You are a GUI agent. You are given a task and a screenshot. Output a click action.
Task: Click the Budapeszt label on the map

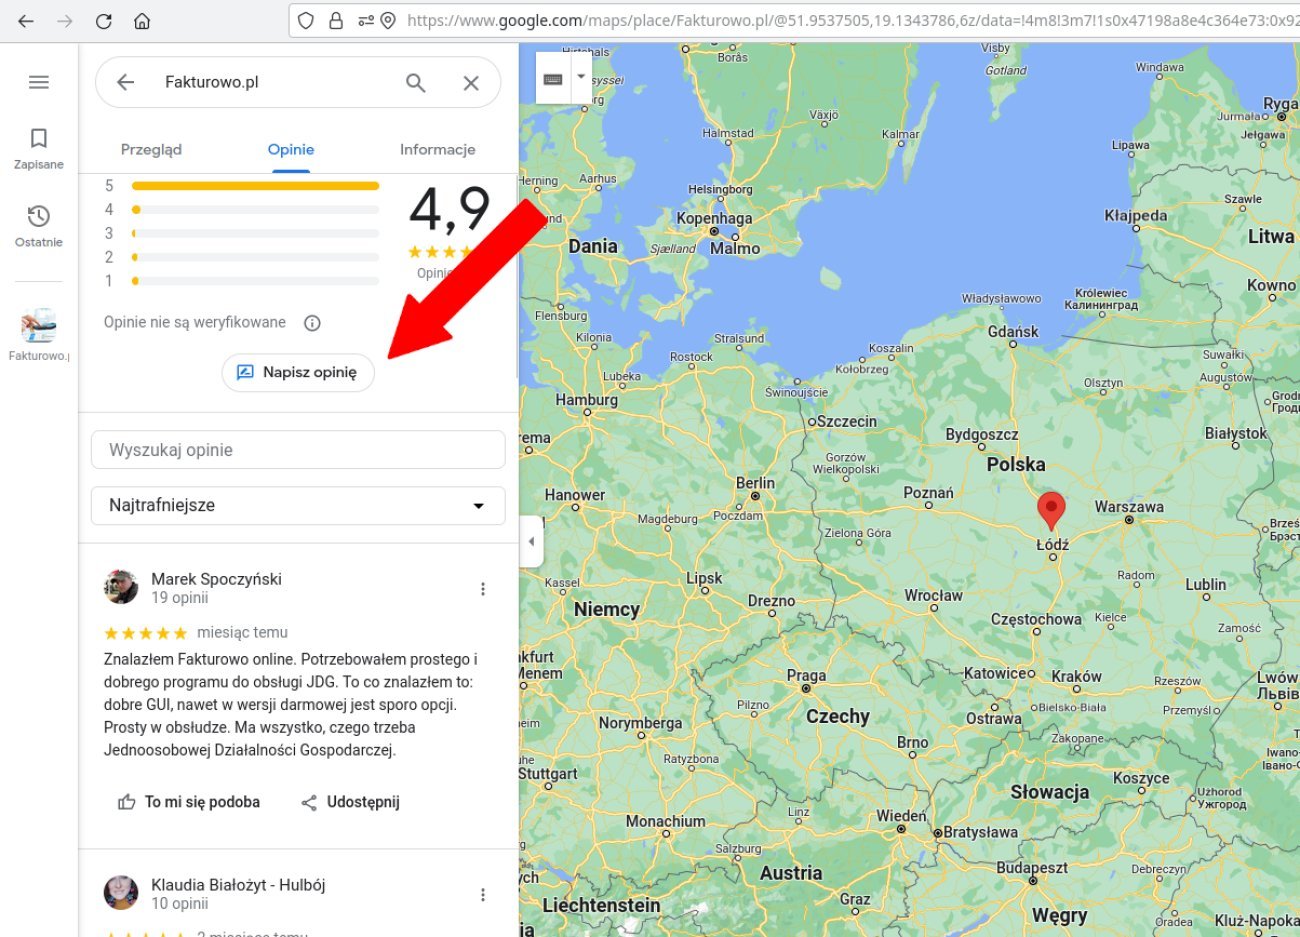tap(1032, 868)
